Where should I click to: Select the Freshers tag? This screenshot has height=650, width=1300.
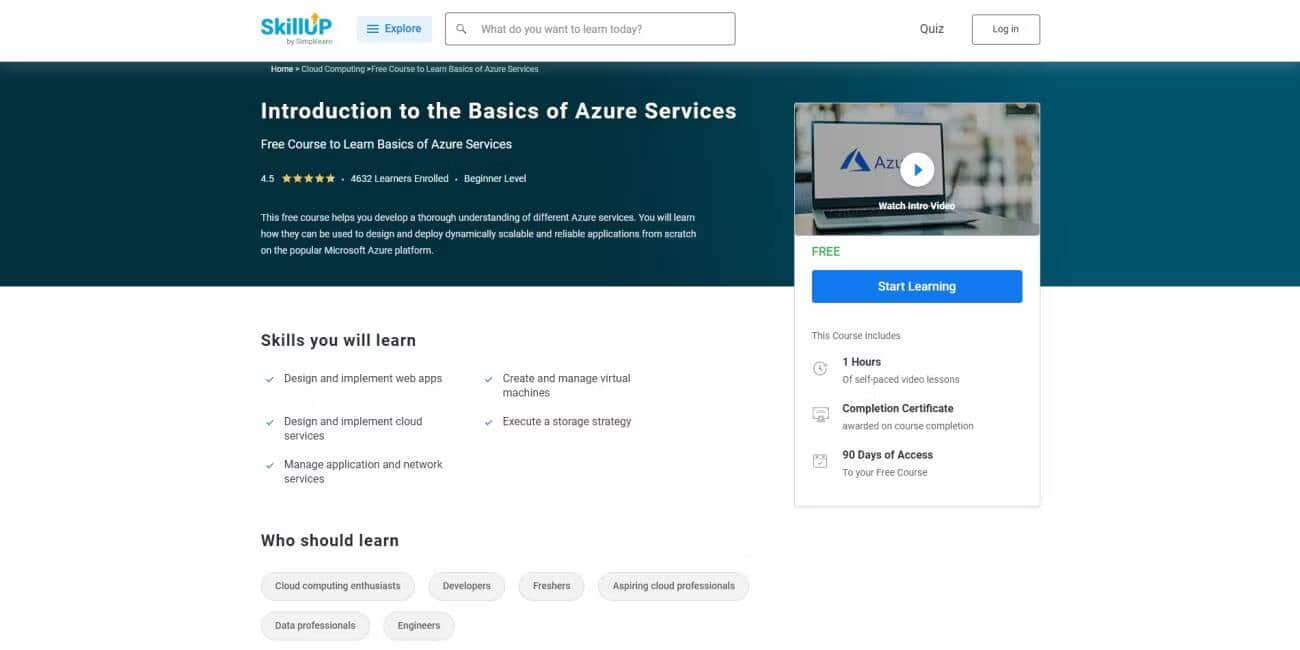pyautogui.click(x=552, y=586)
